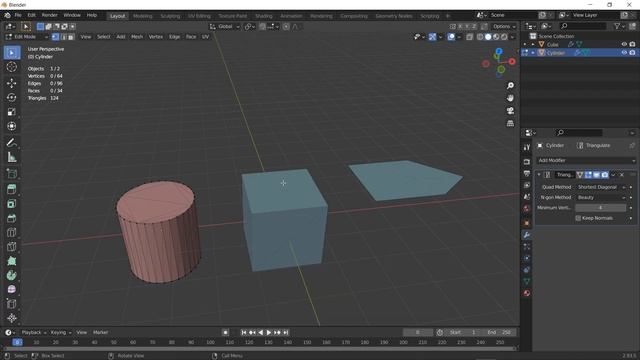640x360 pixels.
Task: Enable Face select mode
Action: click(x=71, y=37)
